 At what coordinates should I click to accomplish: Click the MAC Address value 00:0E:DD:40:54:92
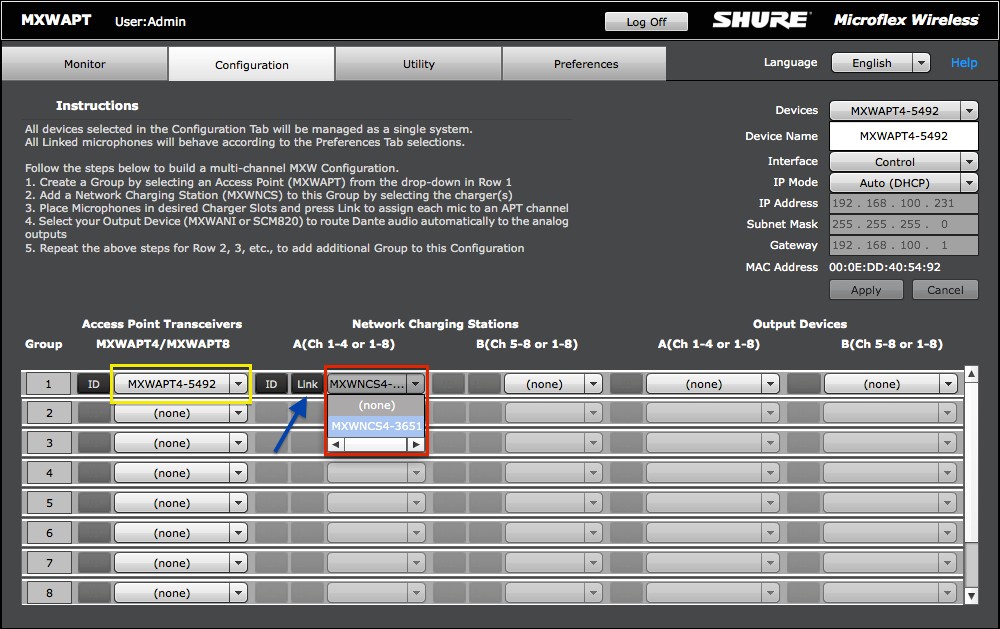point(885,267)
